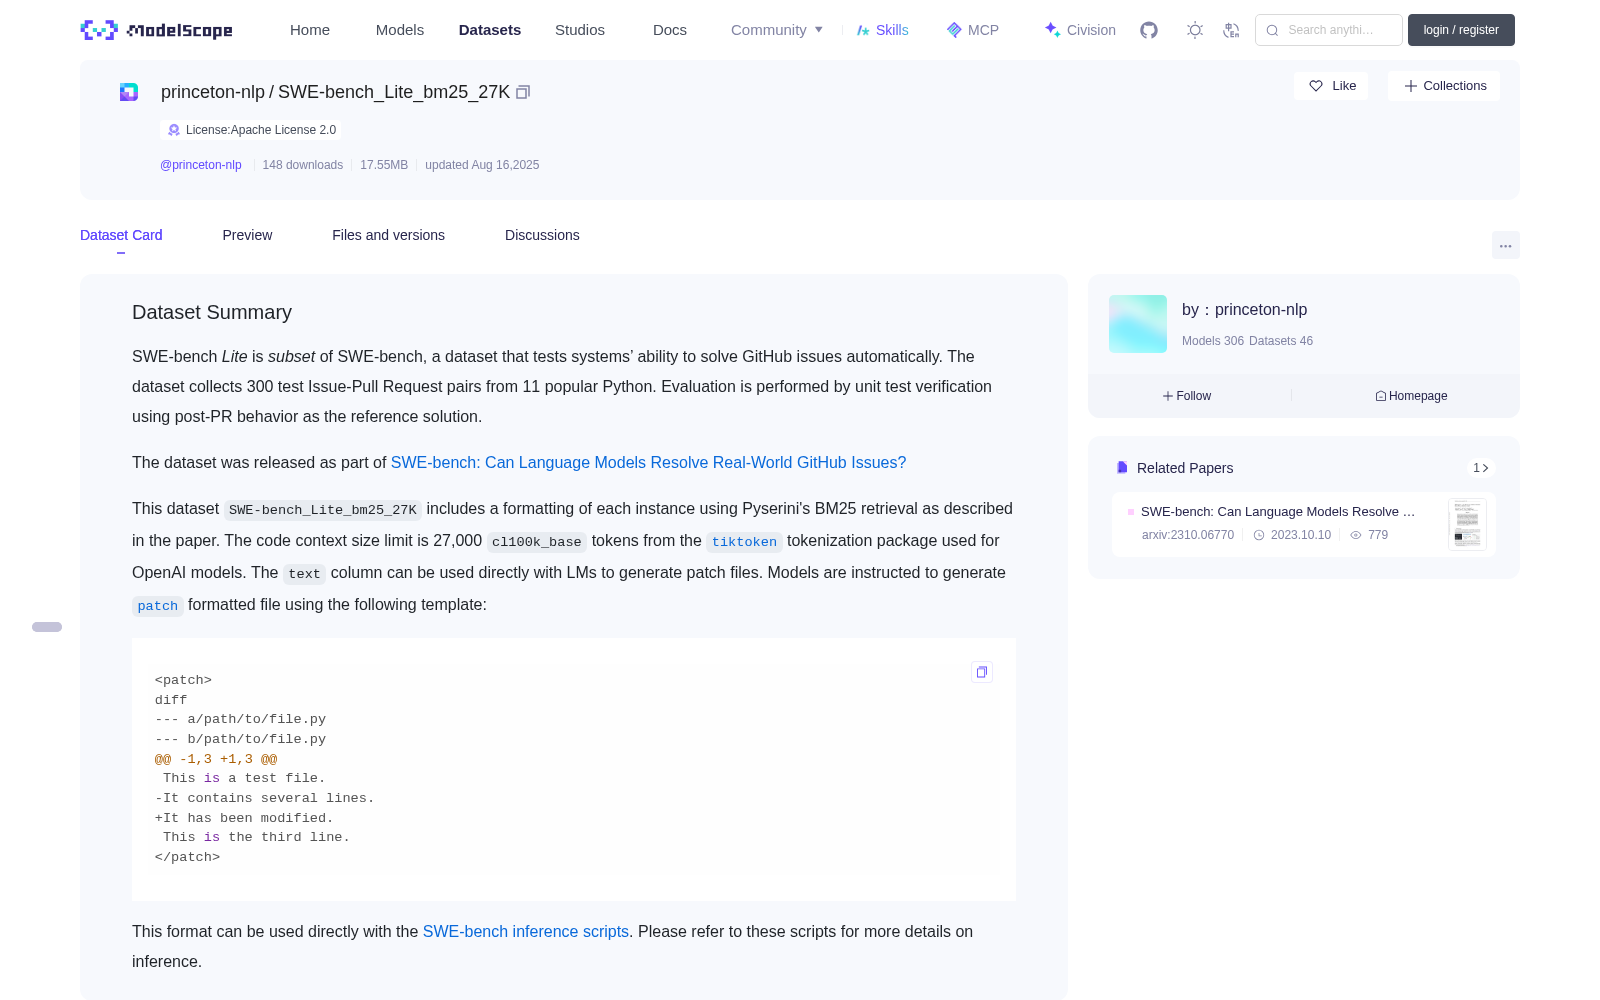Open the three-dots more options button

tap(1506, 246)
